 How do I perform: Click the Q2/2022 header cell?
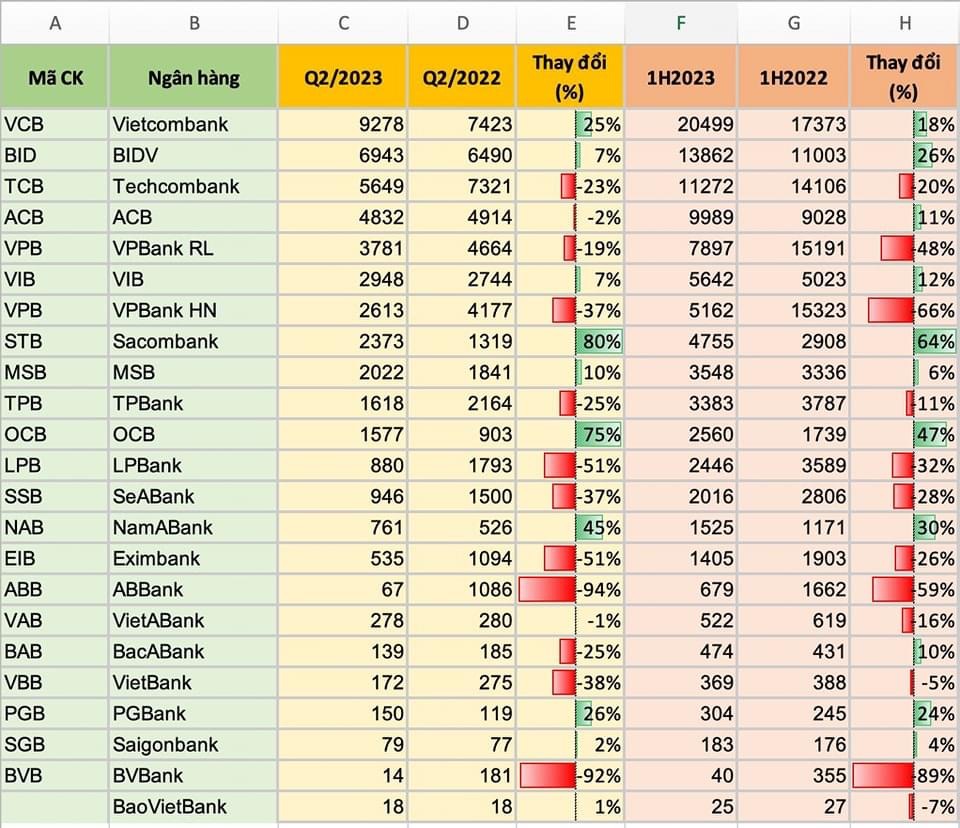click(x=462, y=77)
